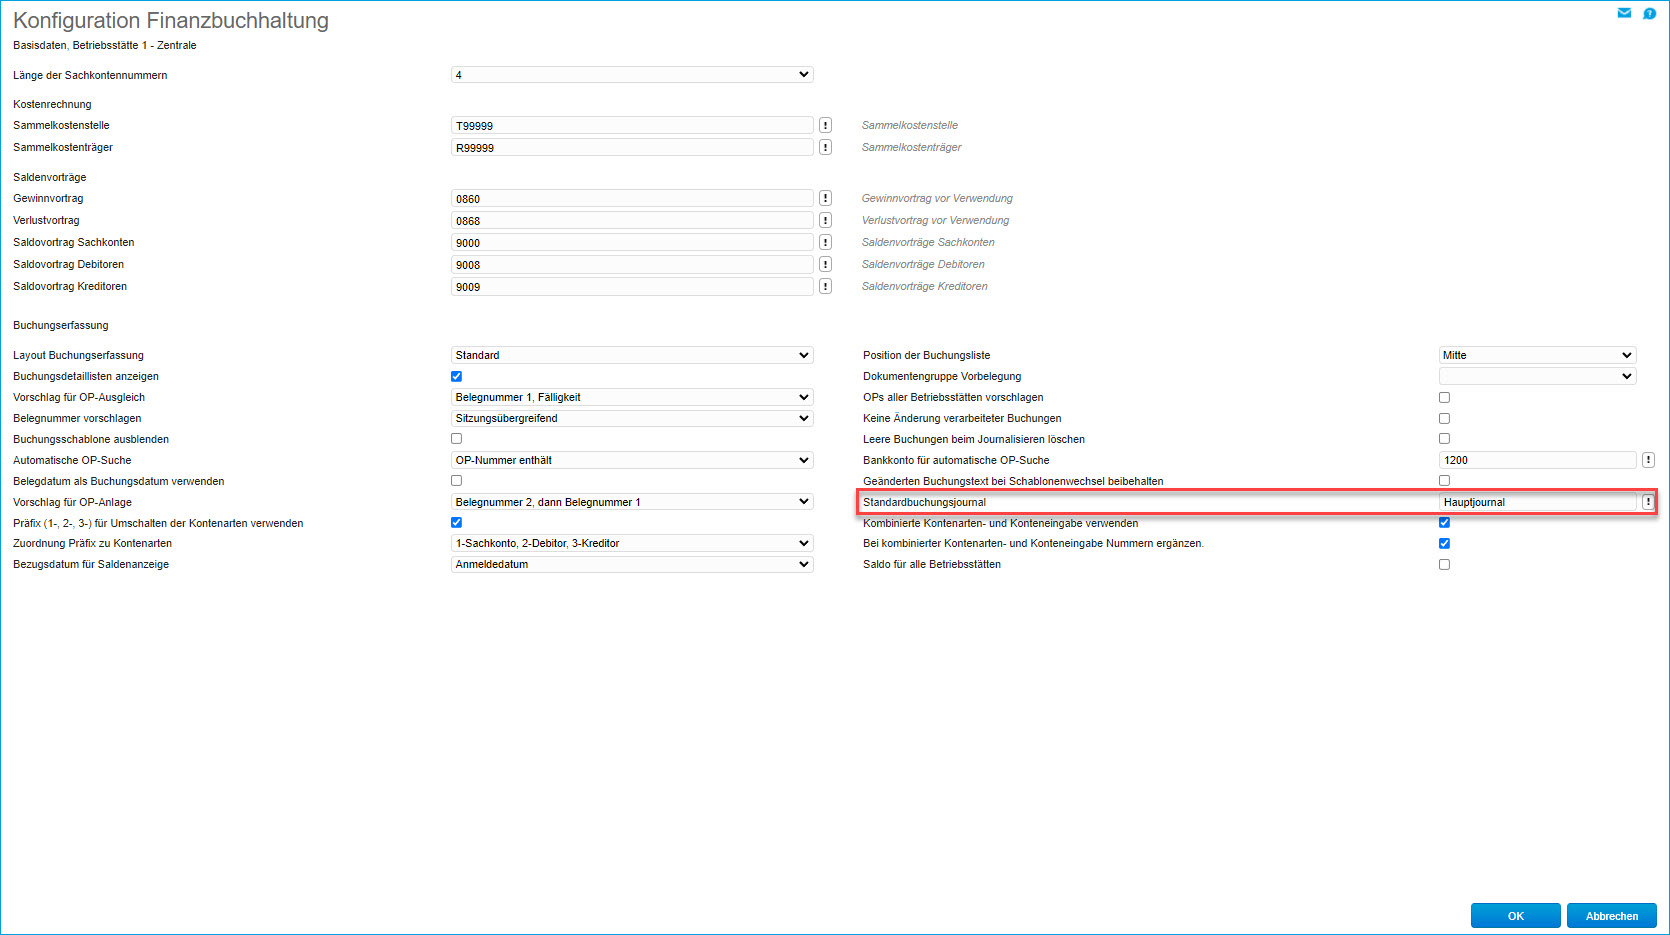
Task: Click Sammelkostenstelle field containing T99999
Action: (x=632, y=126)
